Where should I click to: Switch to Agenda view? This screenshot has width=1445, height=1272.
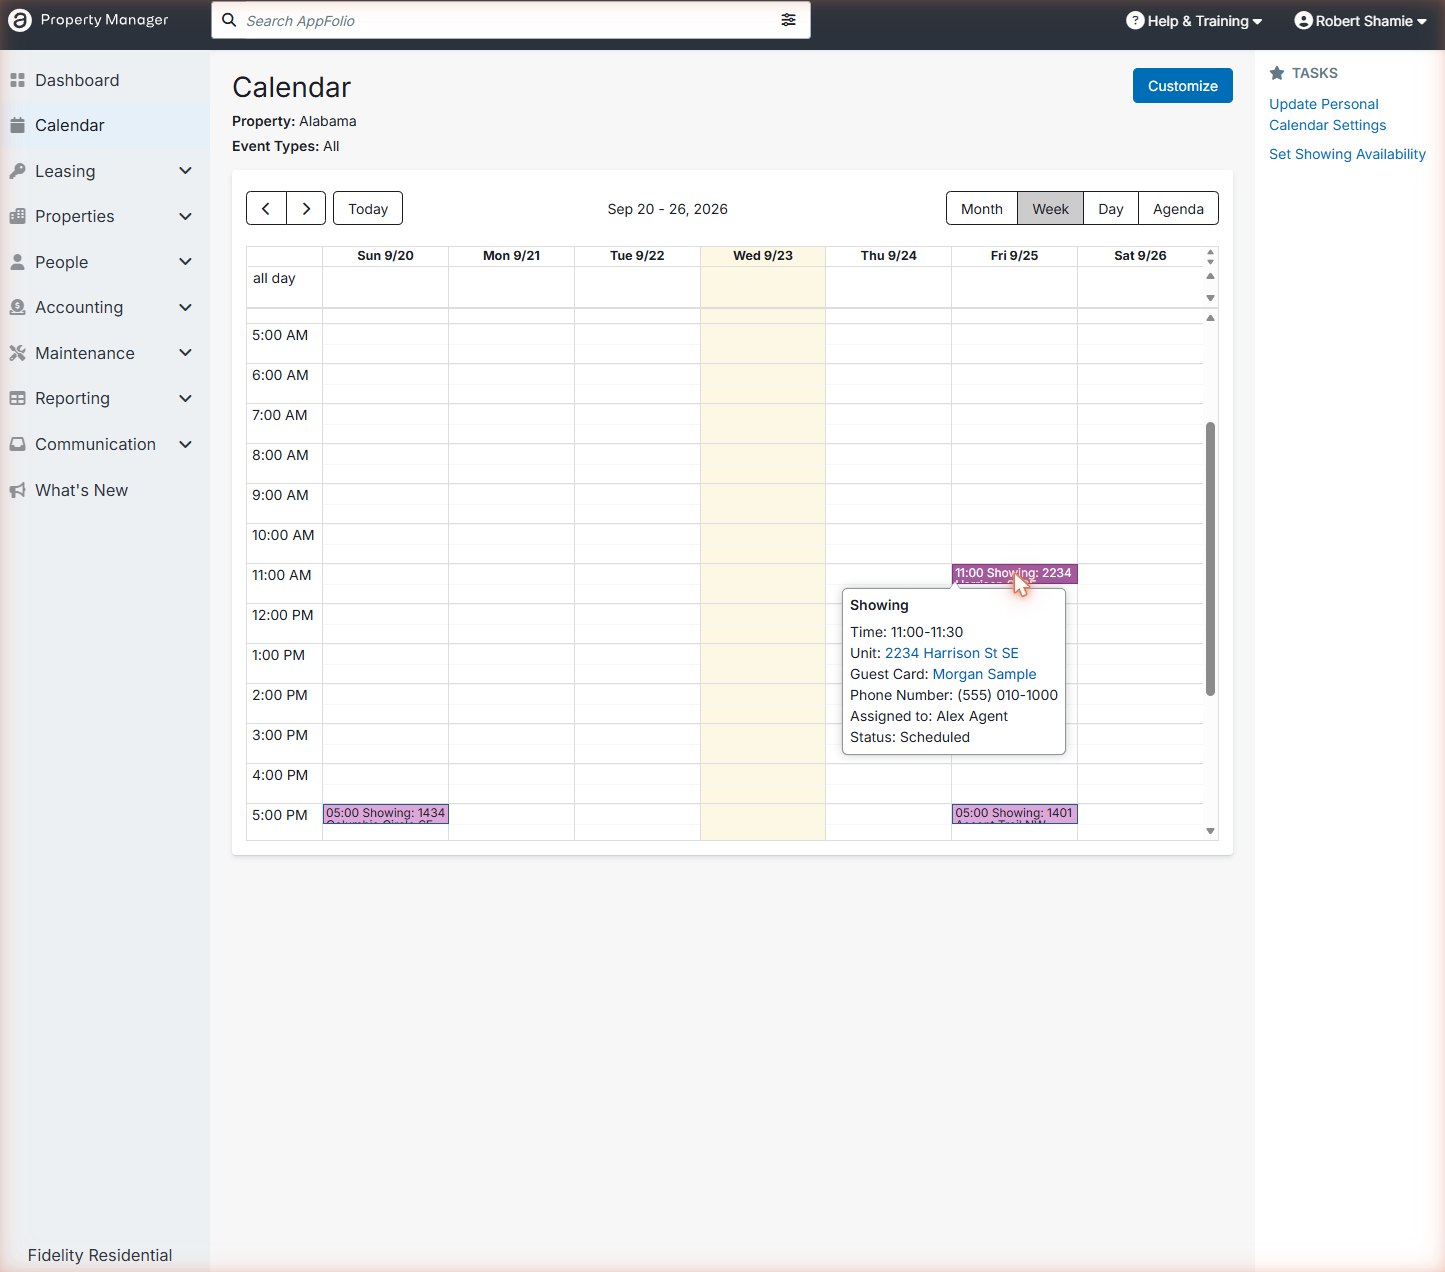point(1178,208)
